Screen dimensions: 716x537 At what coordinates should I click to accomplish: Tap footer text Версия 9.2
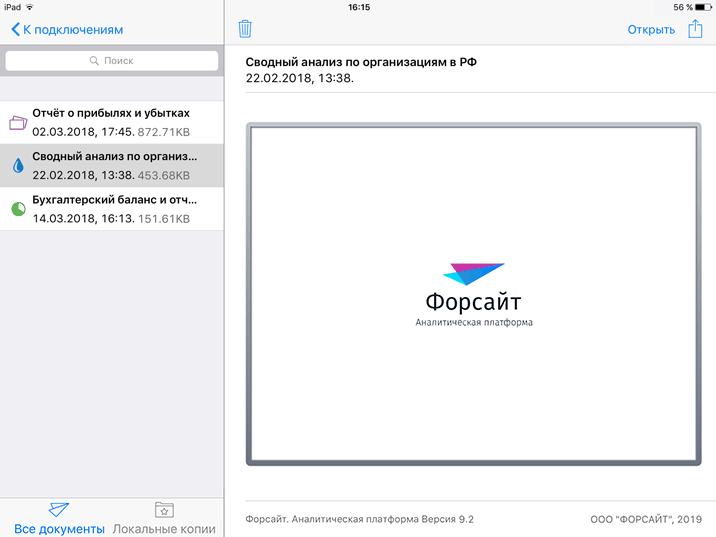448,519
